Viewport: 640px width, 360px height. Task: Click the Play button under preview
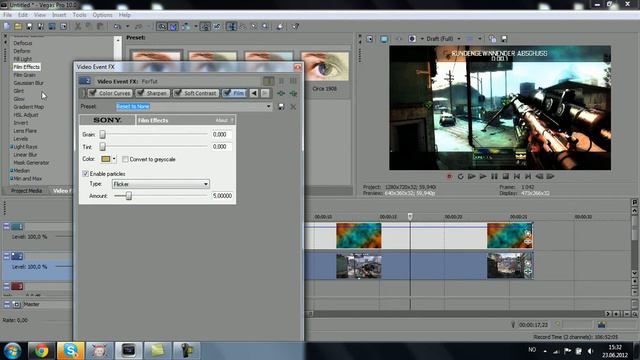(483, 176)
